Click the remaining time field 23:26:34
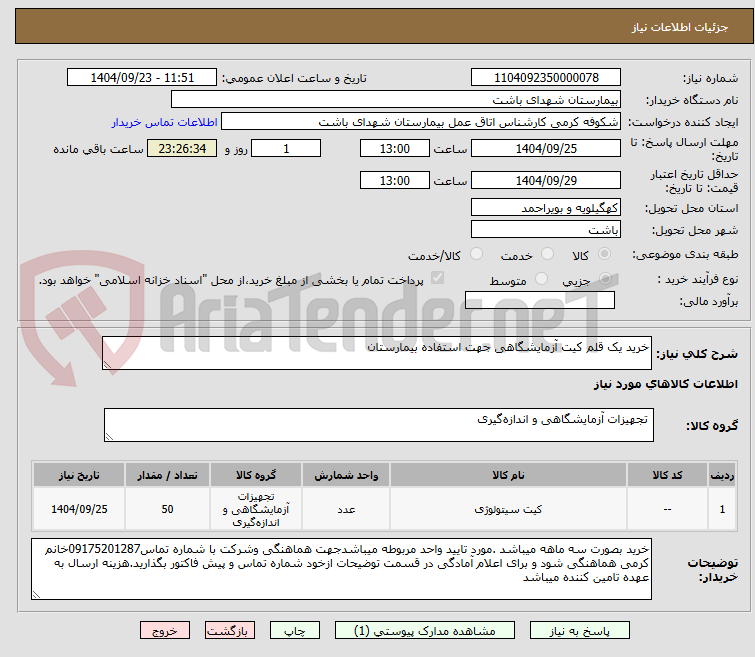The image size is (755, 657). (182, 148)
